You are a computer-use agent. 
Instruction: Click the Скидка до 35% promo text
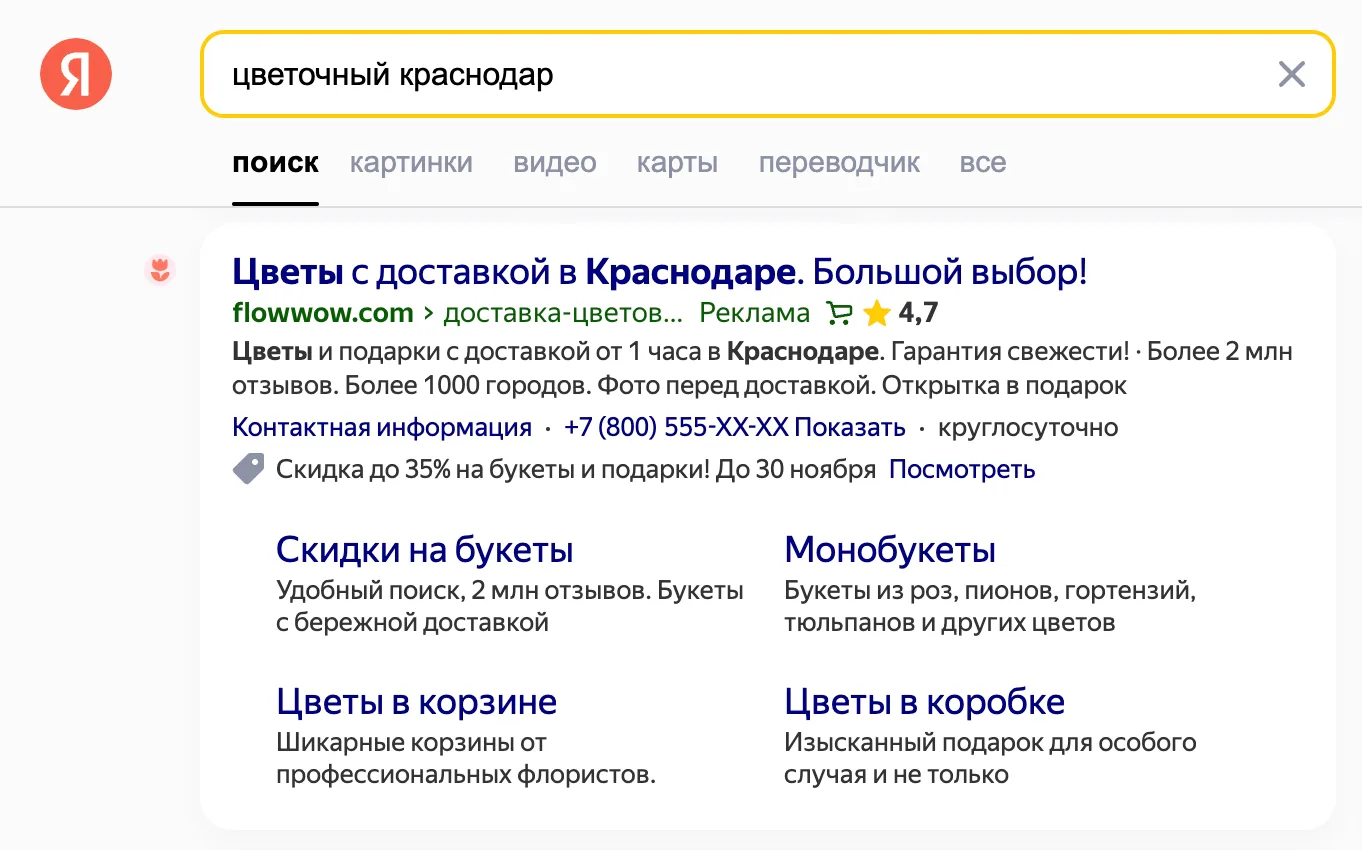coord(576,469)
